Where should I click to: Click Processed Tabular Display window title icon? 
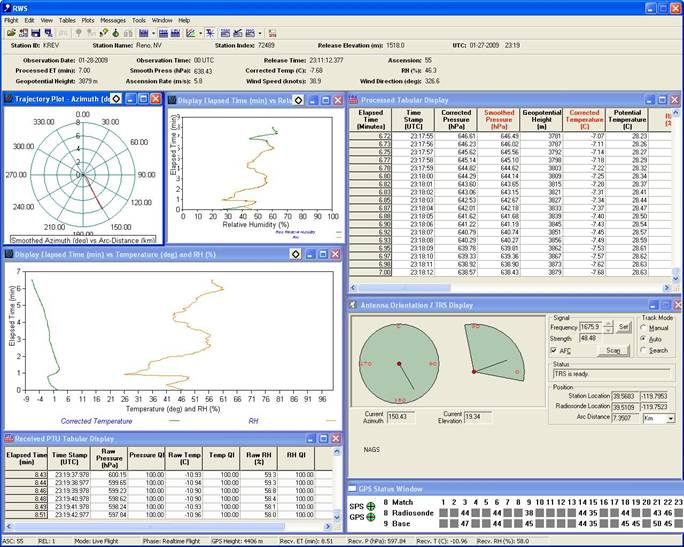(x=353, y=100)
